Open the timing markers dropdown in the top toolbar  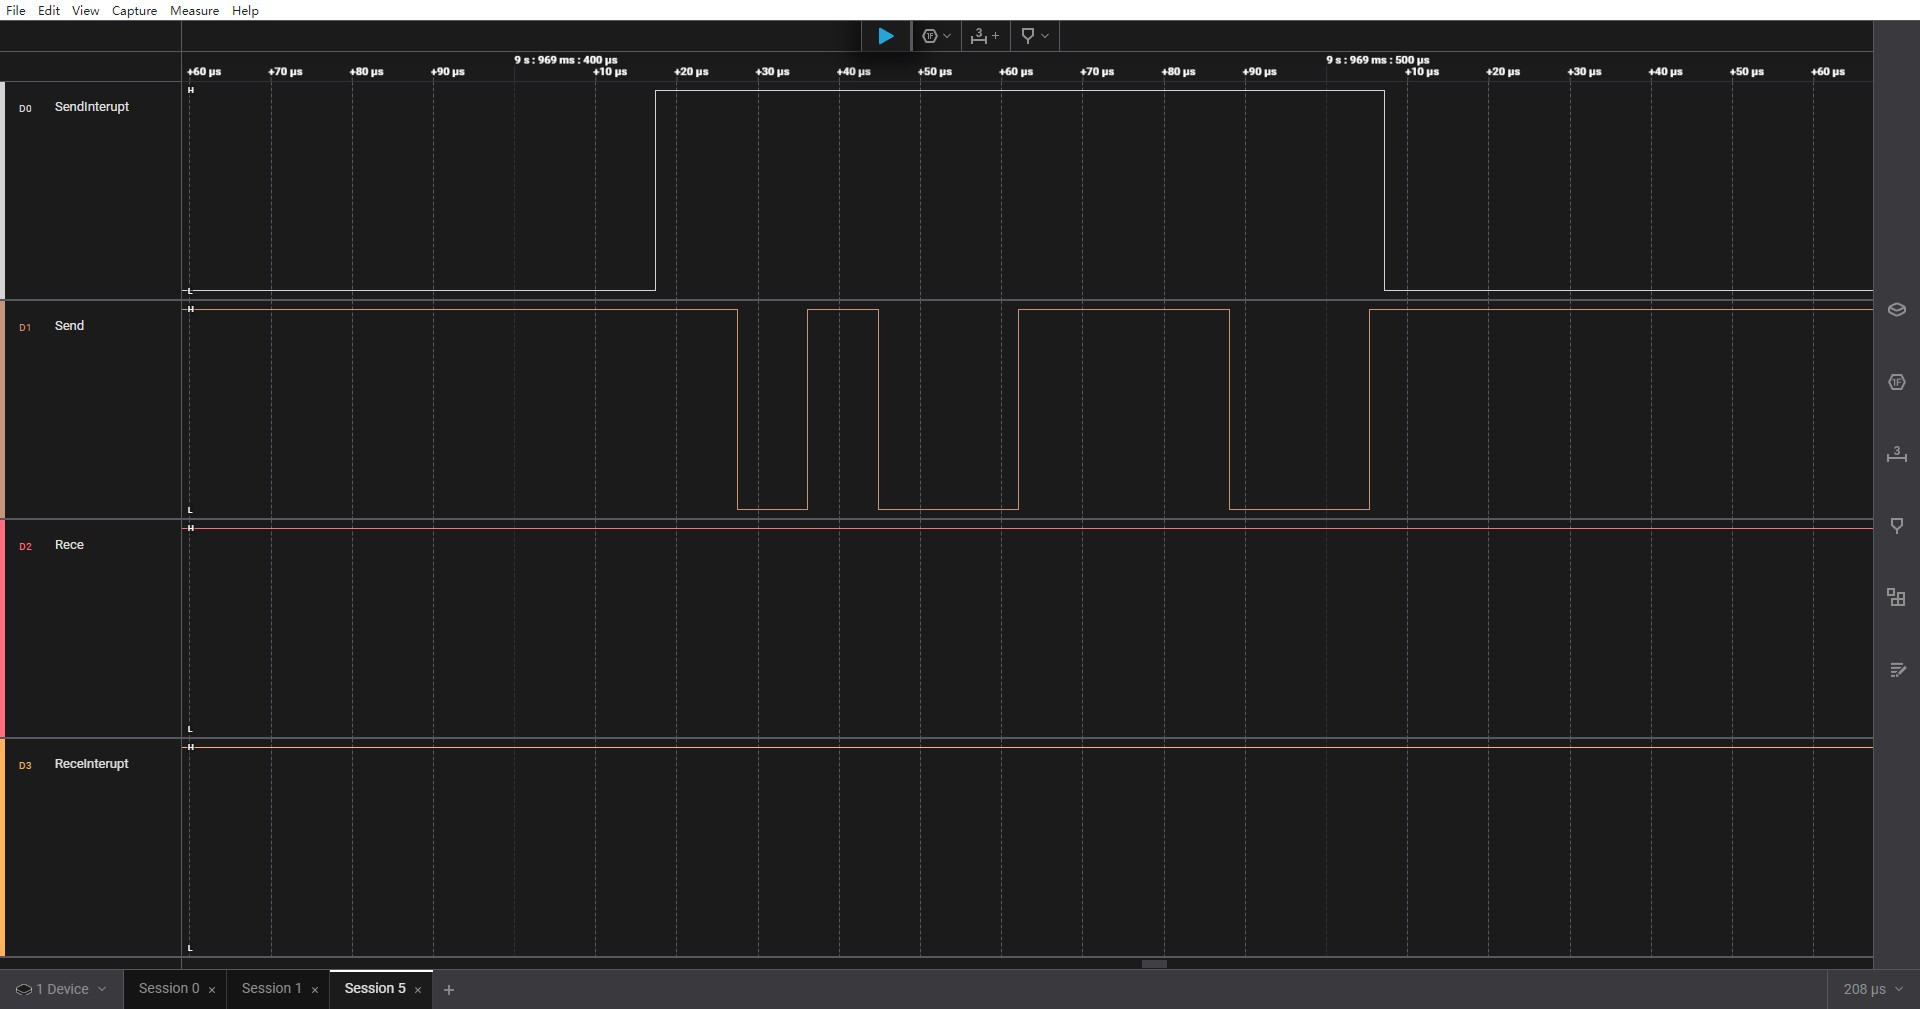1034,36
